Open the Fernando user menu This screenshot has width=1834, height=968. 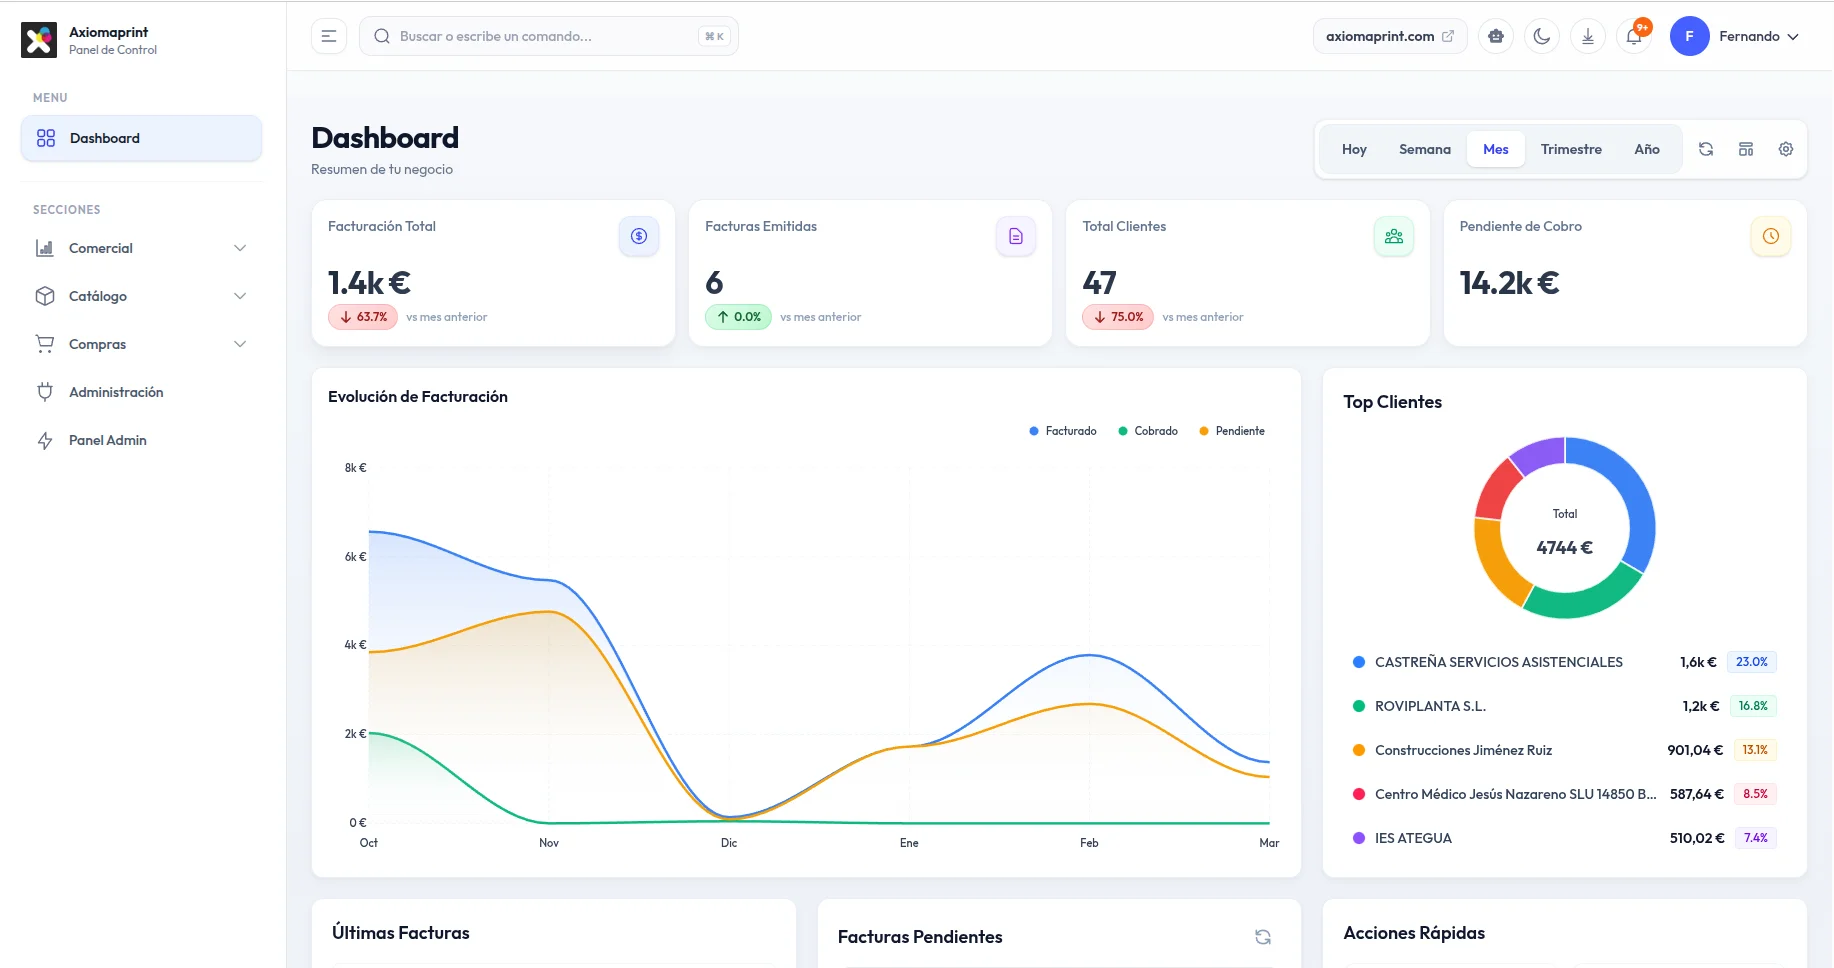pos(1737,35)
